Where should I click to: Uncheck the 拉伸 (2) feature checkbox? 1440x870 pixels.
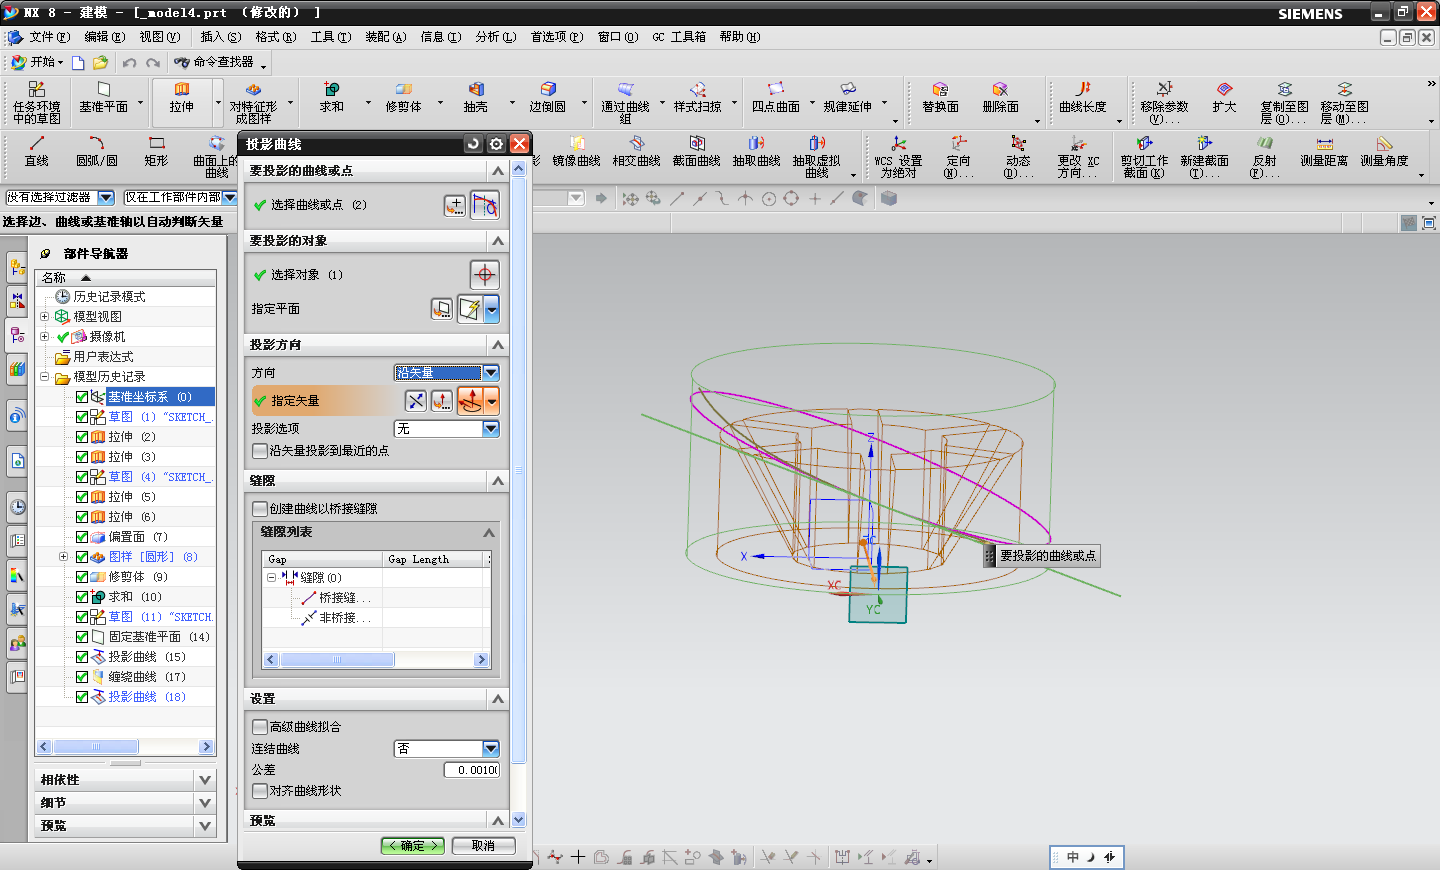[x=82, y=437]
